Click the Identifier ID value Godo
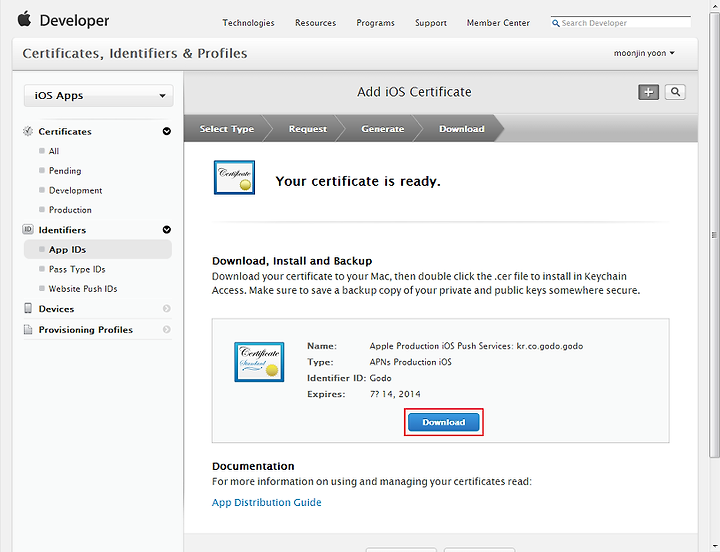 [x=381, y=378]
